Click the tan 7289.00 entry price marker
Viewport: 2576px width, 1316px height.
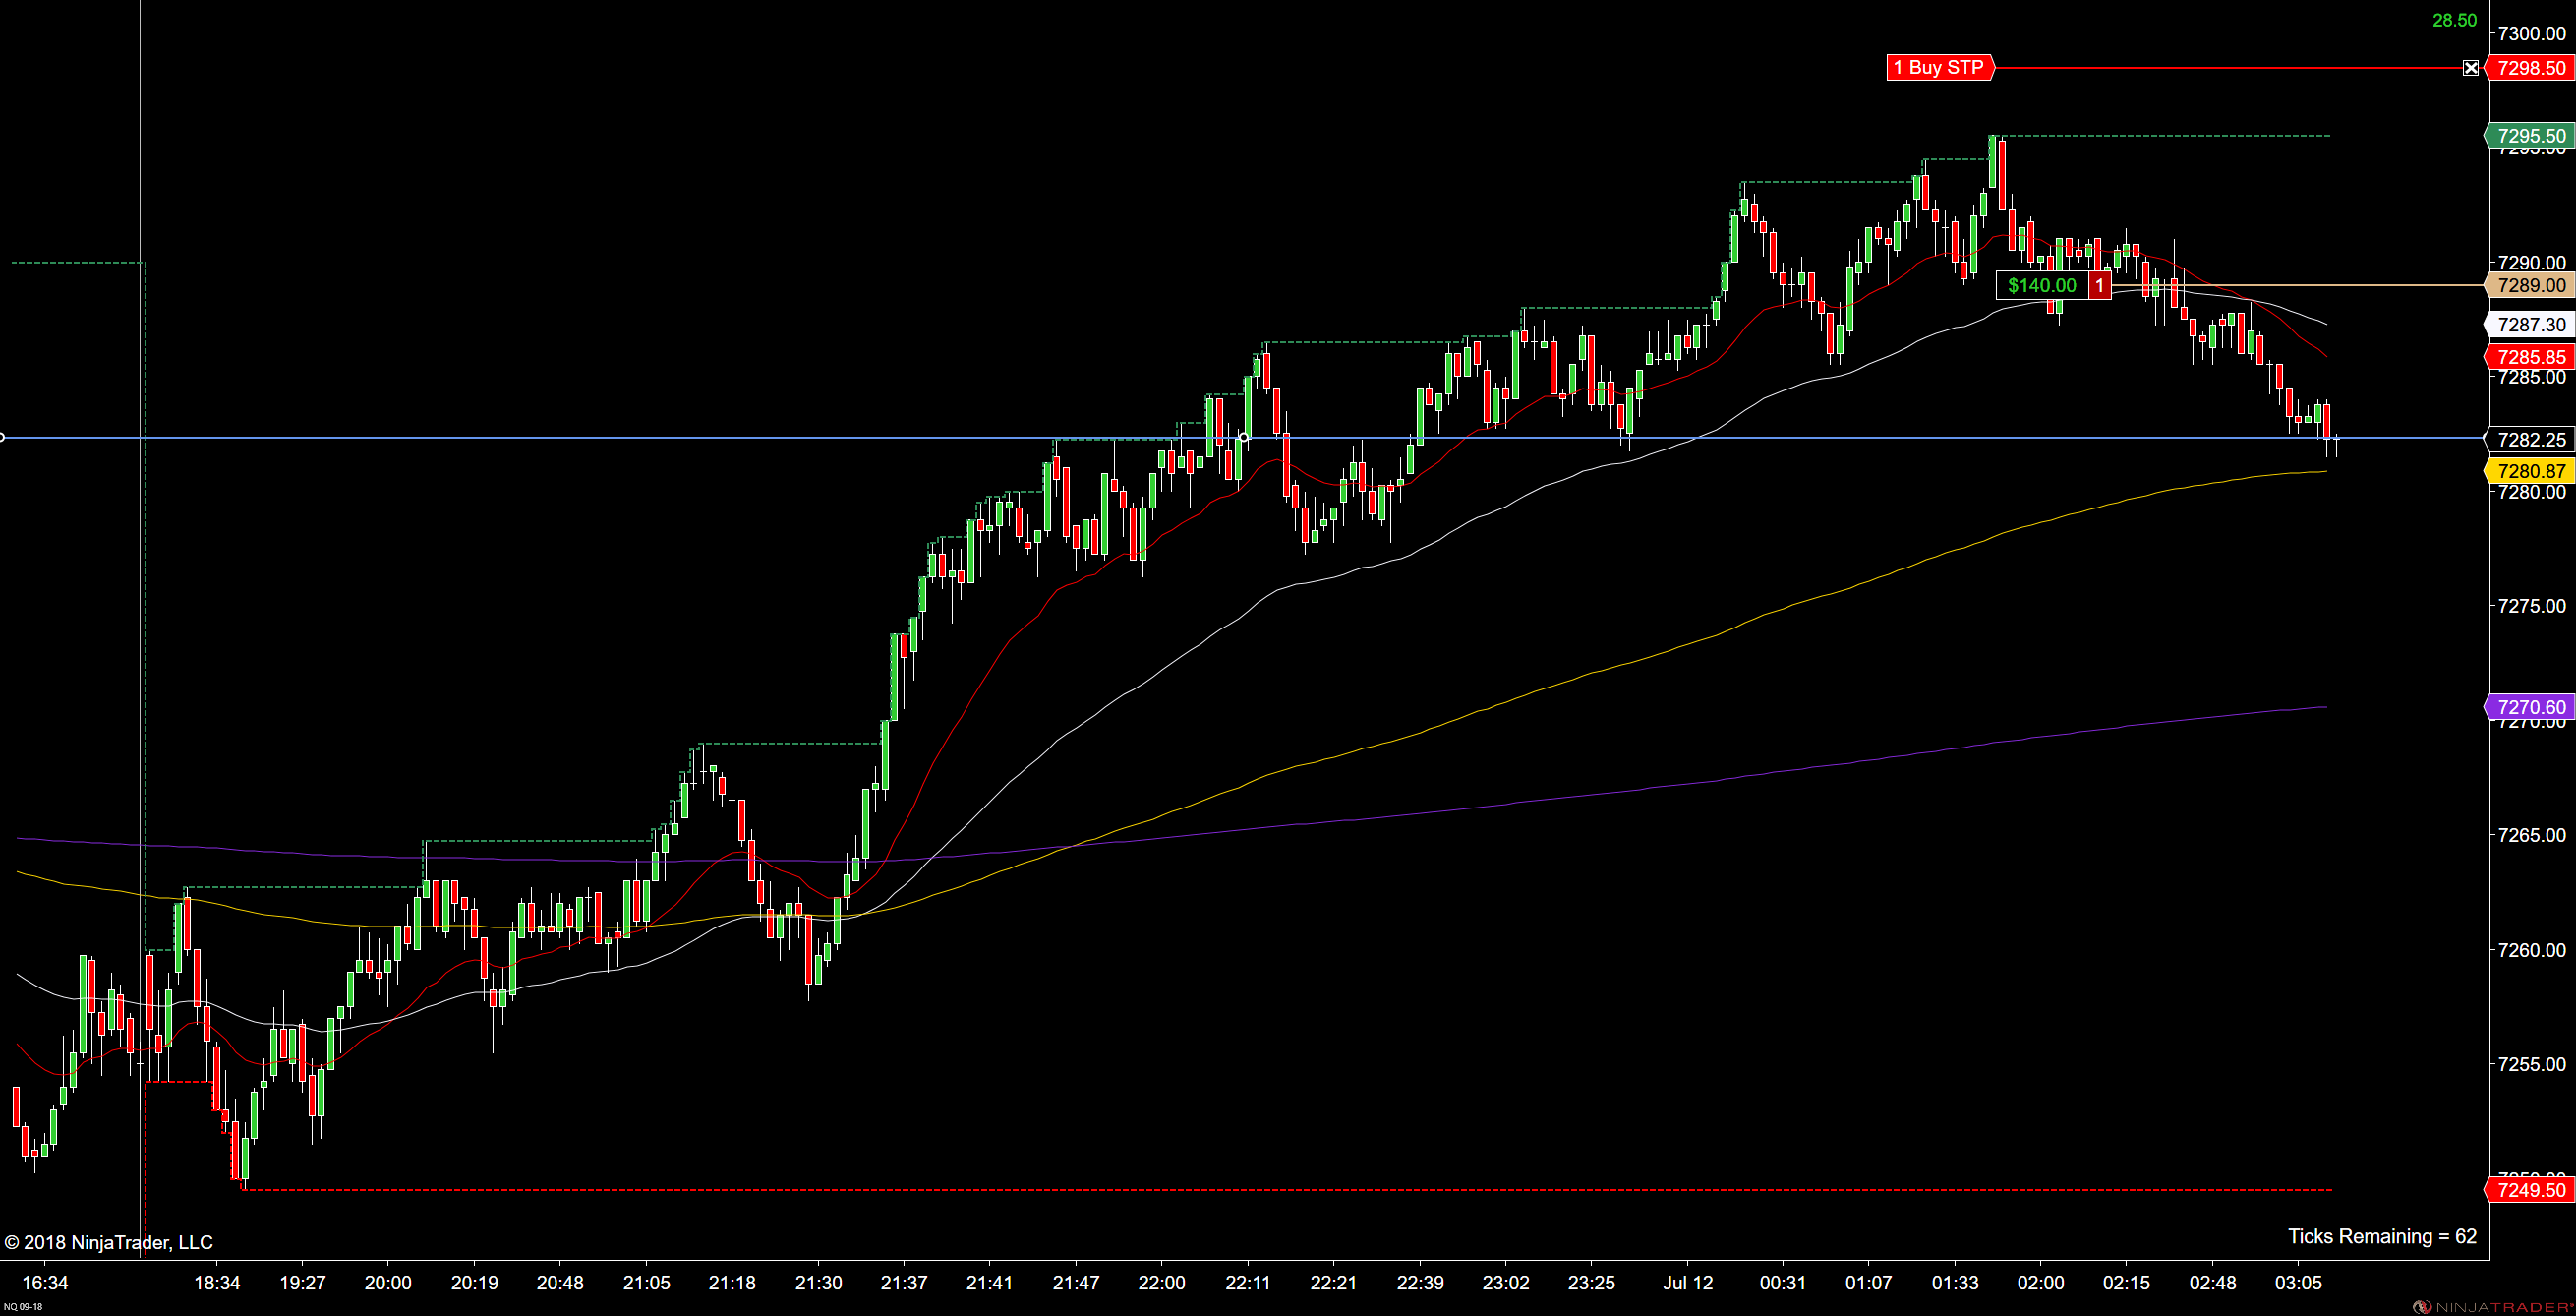coord(2530,286)
